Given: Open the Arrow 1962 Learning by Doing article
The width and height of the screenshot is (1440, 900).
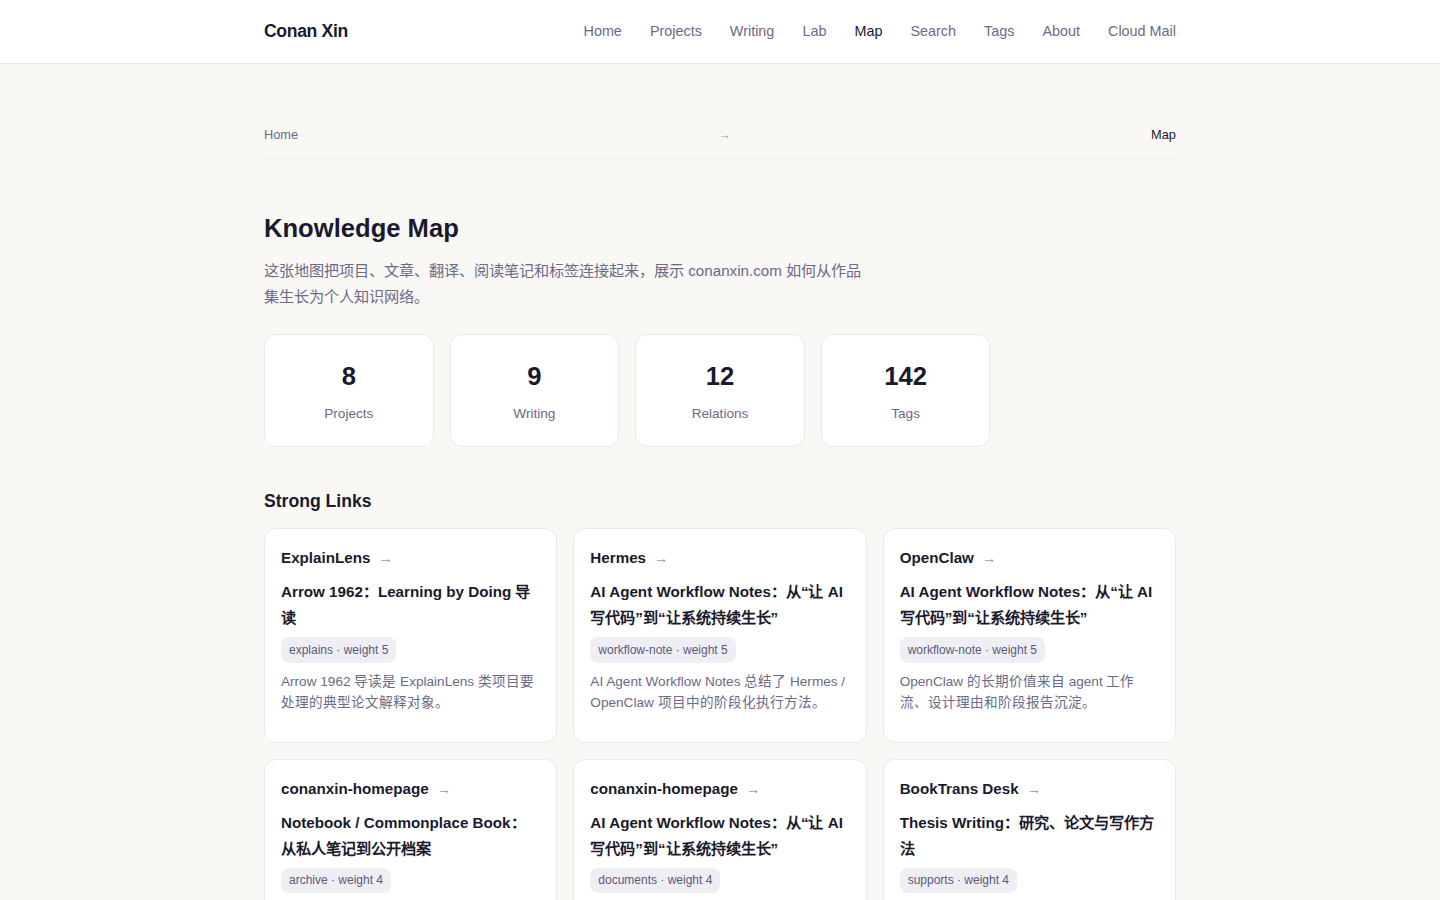Looking at the screenshot, I should coord(405,605).
